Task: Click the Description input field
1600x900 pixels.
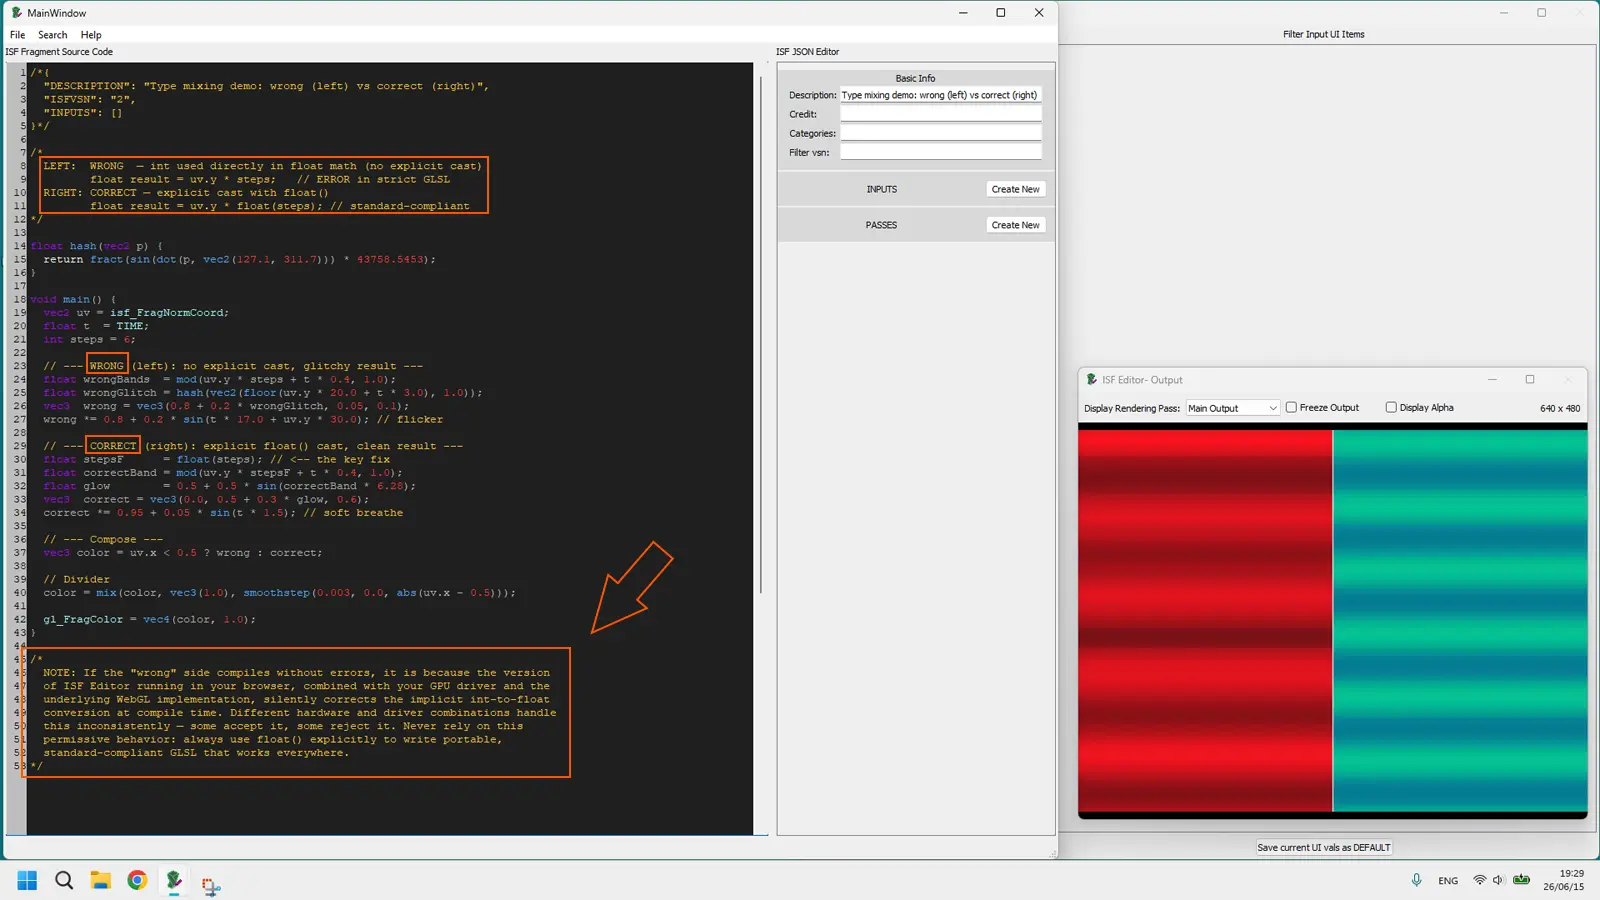Action: [940, 95]
